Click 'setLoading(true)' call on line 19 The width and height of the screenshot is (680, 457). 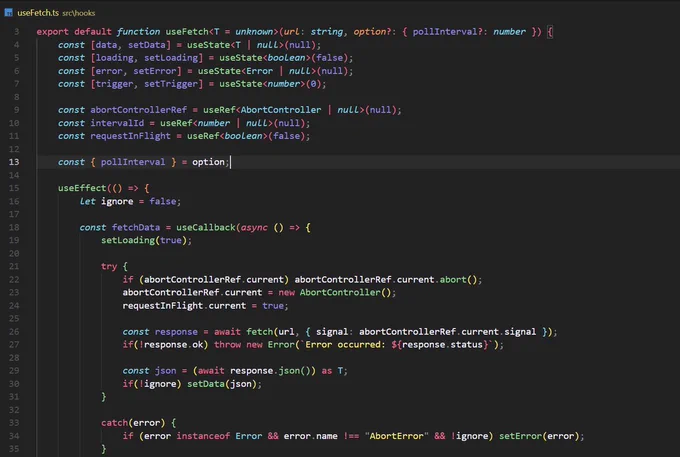(146, 240)
